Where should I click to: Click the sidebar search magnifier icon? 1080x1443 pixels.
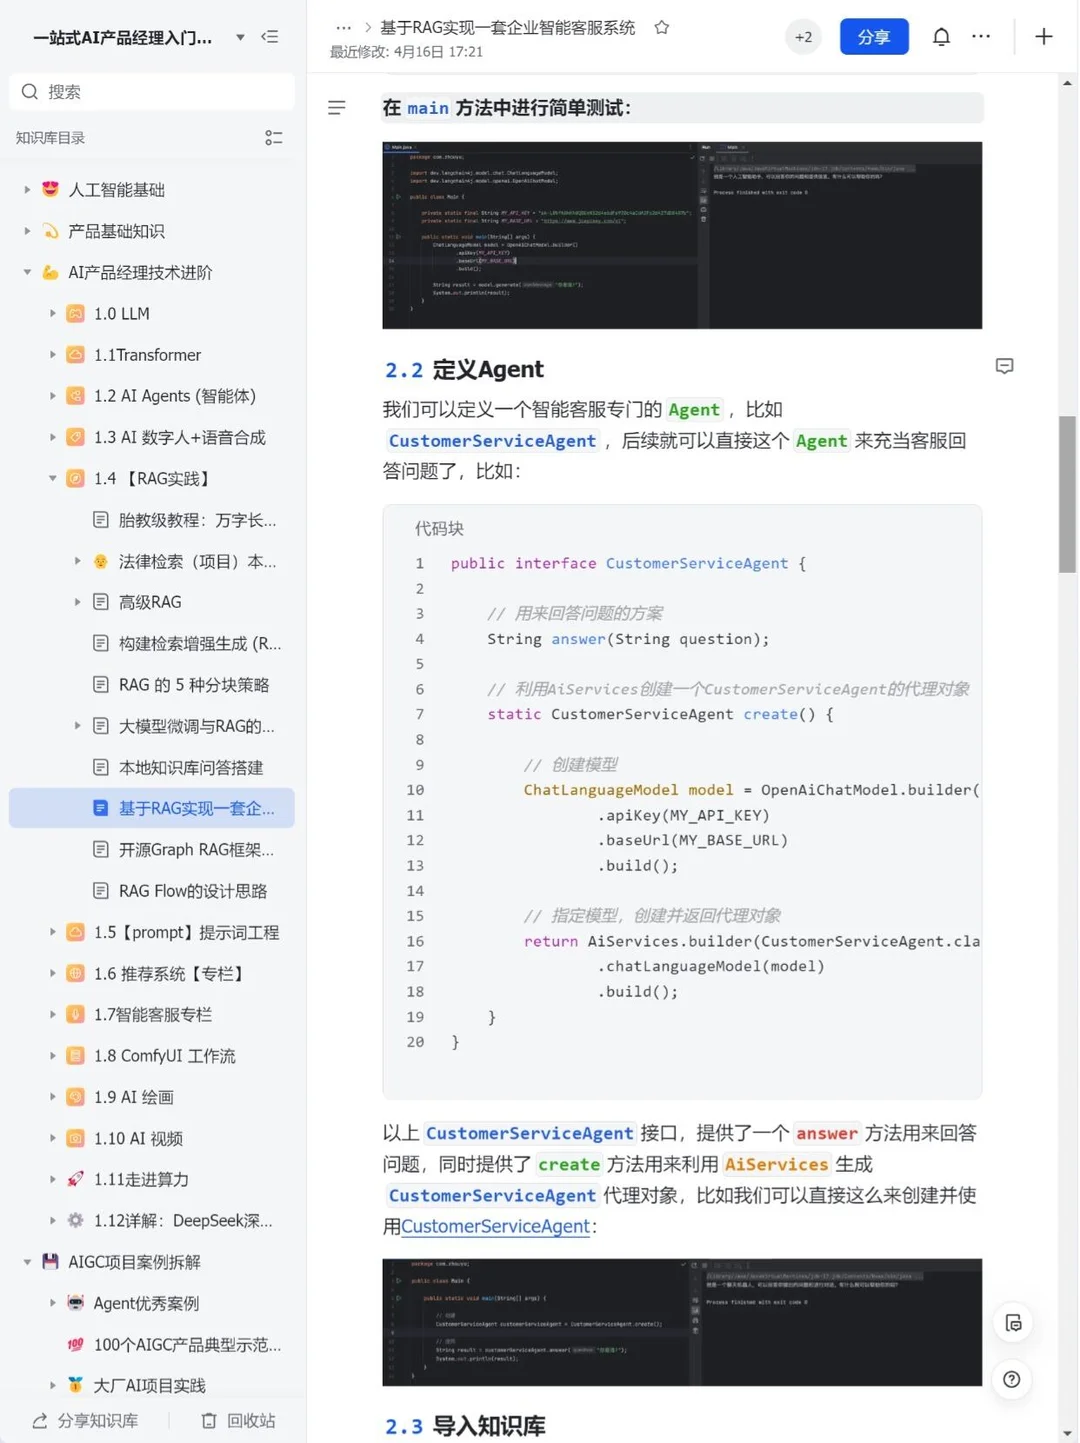[x=30, y=92]
